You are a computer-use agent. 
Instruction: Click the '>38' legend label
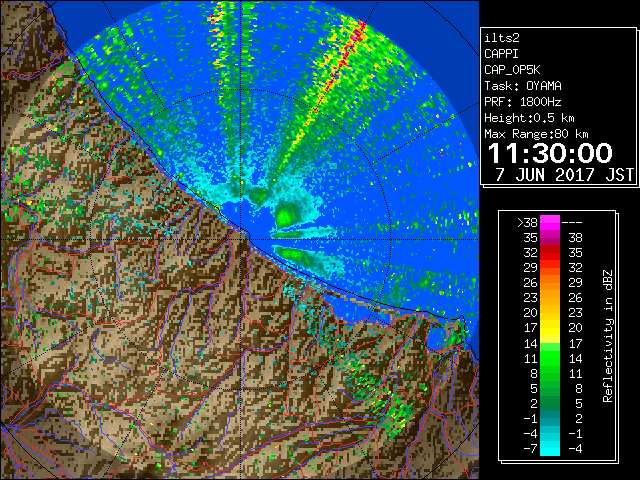point(527,223)
